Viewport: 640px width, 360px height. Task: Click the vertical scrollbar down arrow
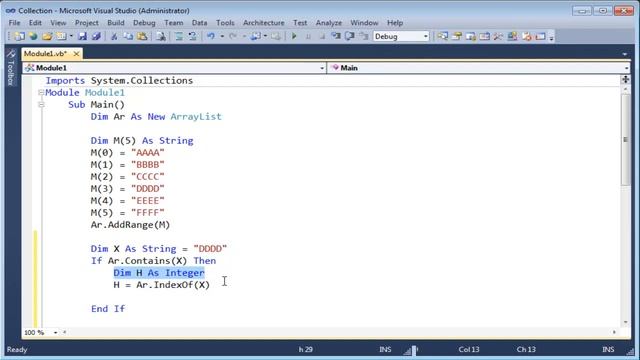(626, 322)
